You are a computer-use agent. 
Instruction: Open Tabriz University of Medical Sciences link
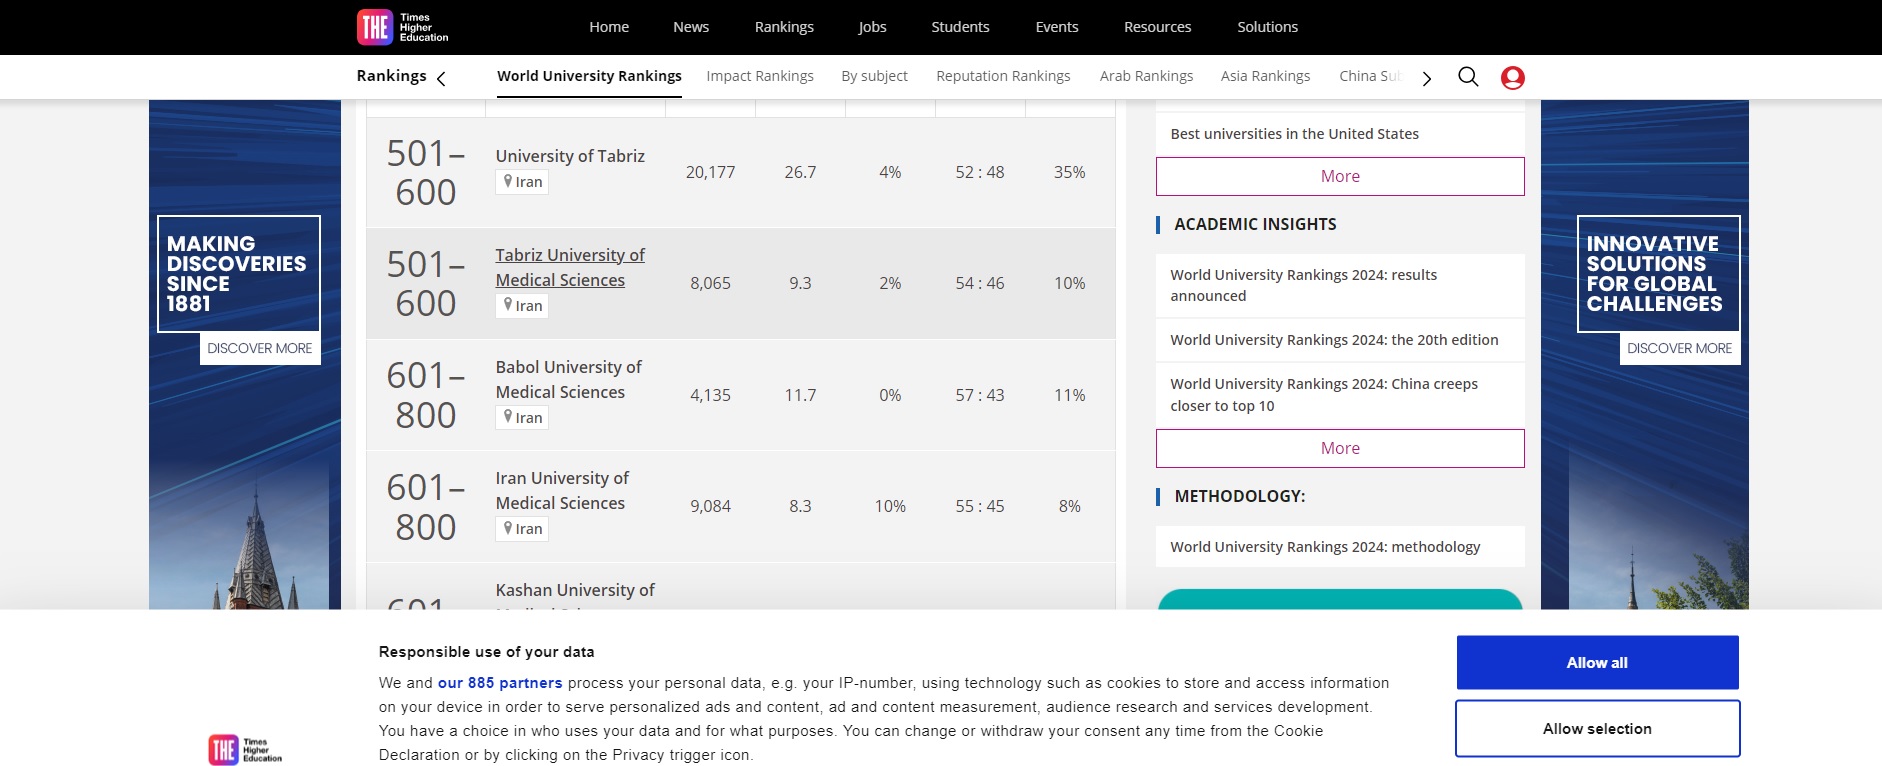pyautogui.click(x=569, y=268)
